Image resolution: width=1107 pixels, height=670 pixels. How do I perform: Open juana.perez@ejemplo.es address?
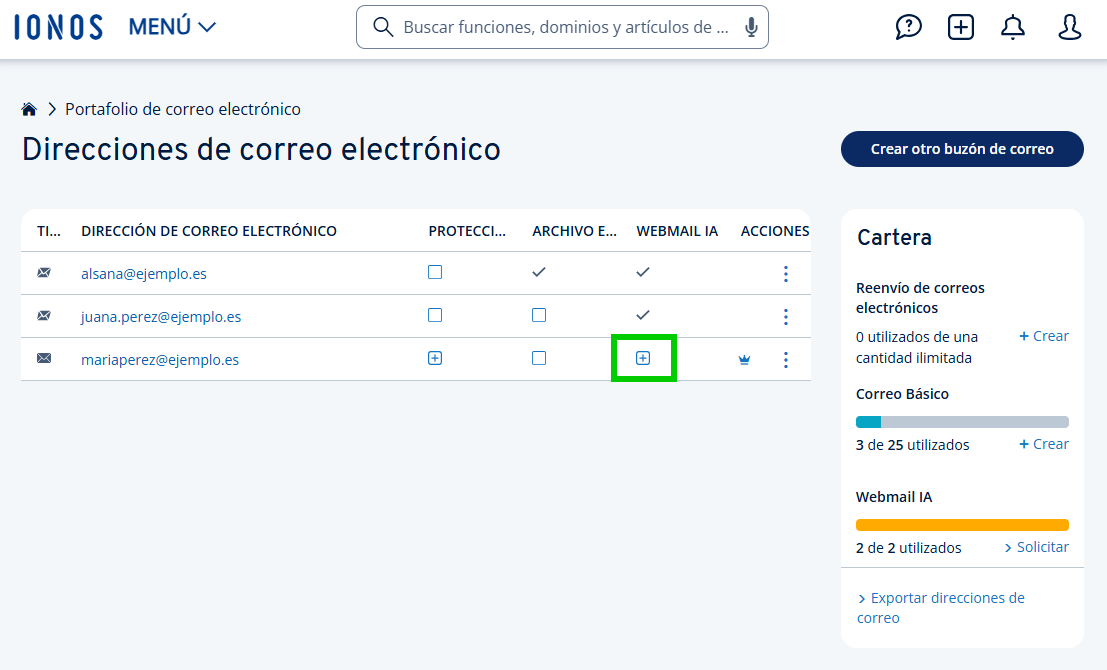[x=161, y=317]
